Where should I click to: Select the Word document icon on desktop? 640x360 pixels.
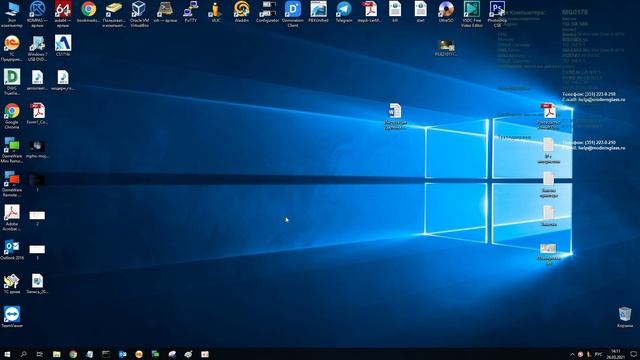(x=395, y=116)
